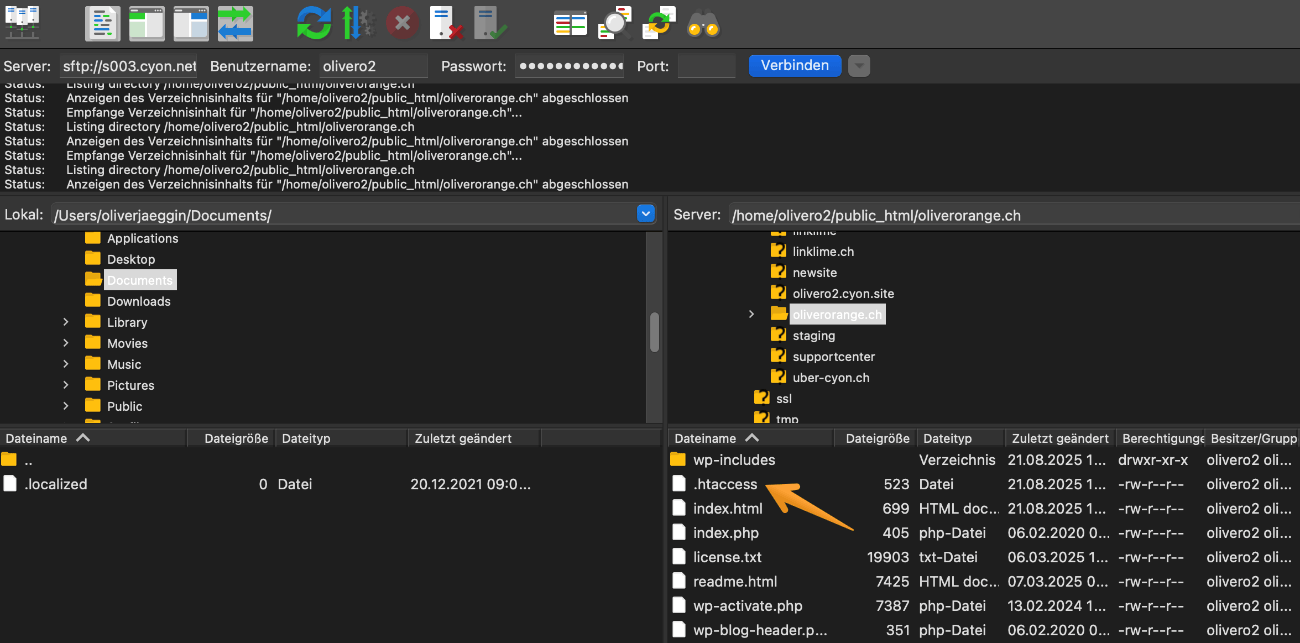
Task: Toggle the remote directory tree icon
Action: [190, 23]
